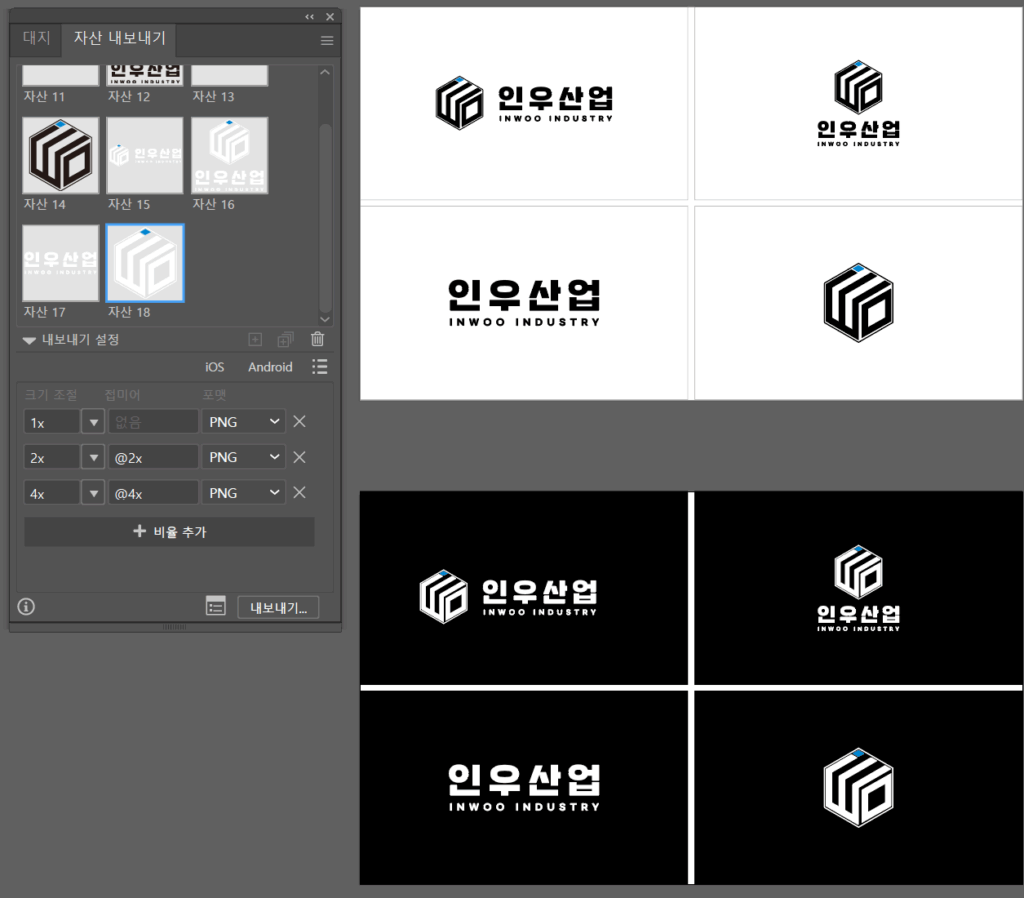Remove the 1x scale row

pyautogui.click(x=300, y=421)
